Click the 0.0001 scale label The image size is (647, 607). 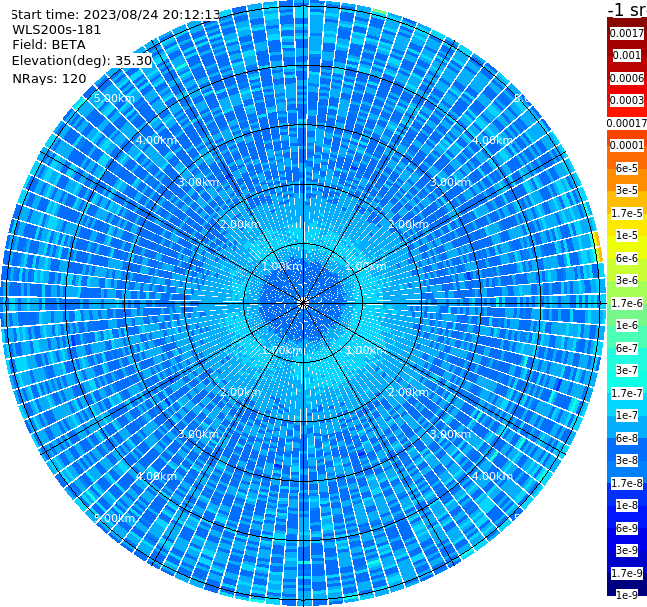coord(627,145)
